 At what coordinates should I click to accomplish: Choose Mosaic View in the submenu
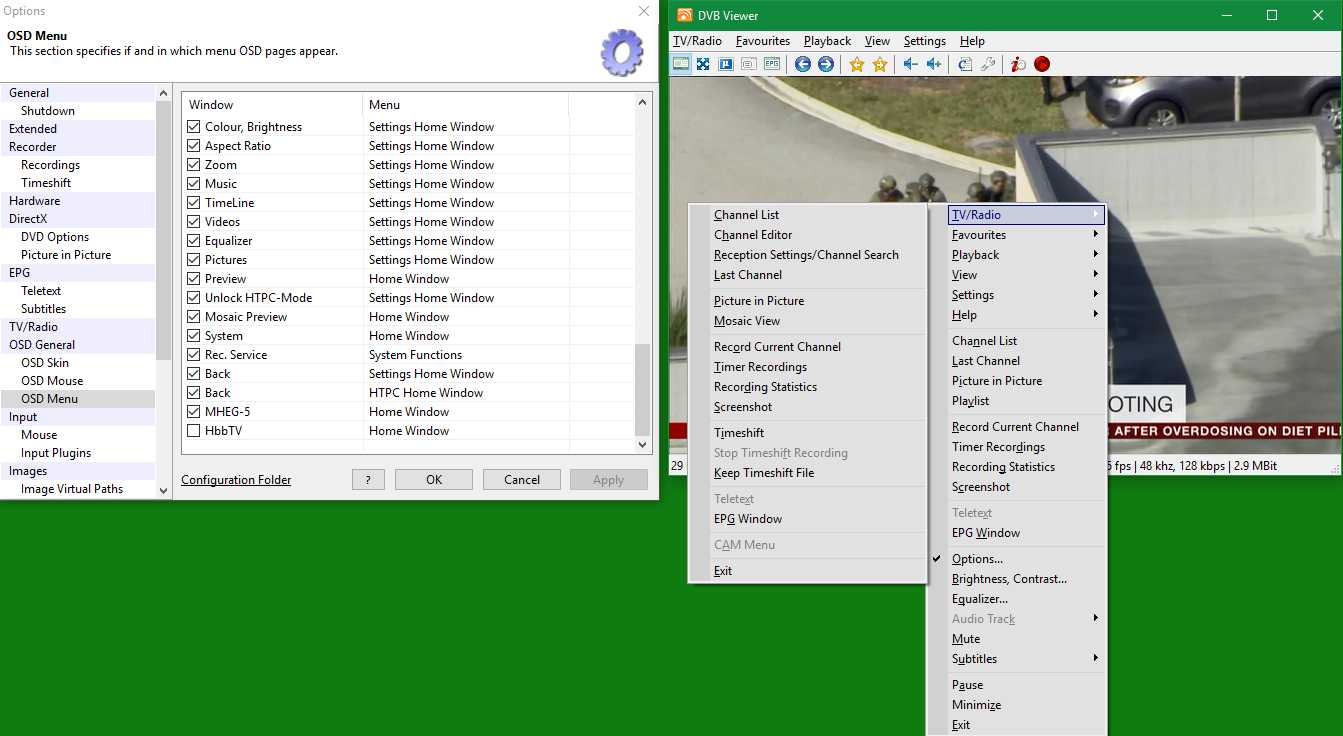pos(747,321)
